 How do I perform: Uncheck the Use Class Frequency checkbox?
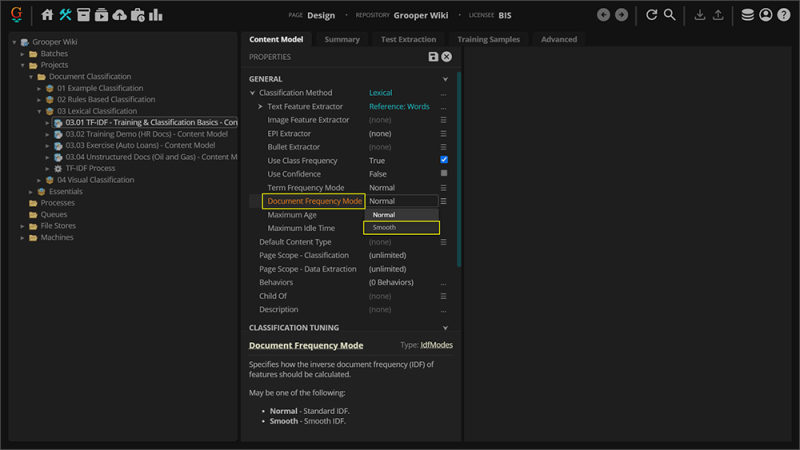coord(444,160)
